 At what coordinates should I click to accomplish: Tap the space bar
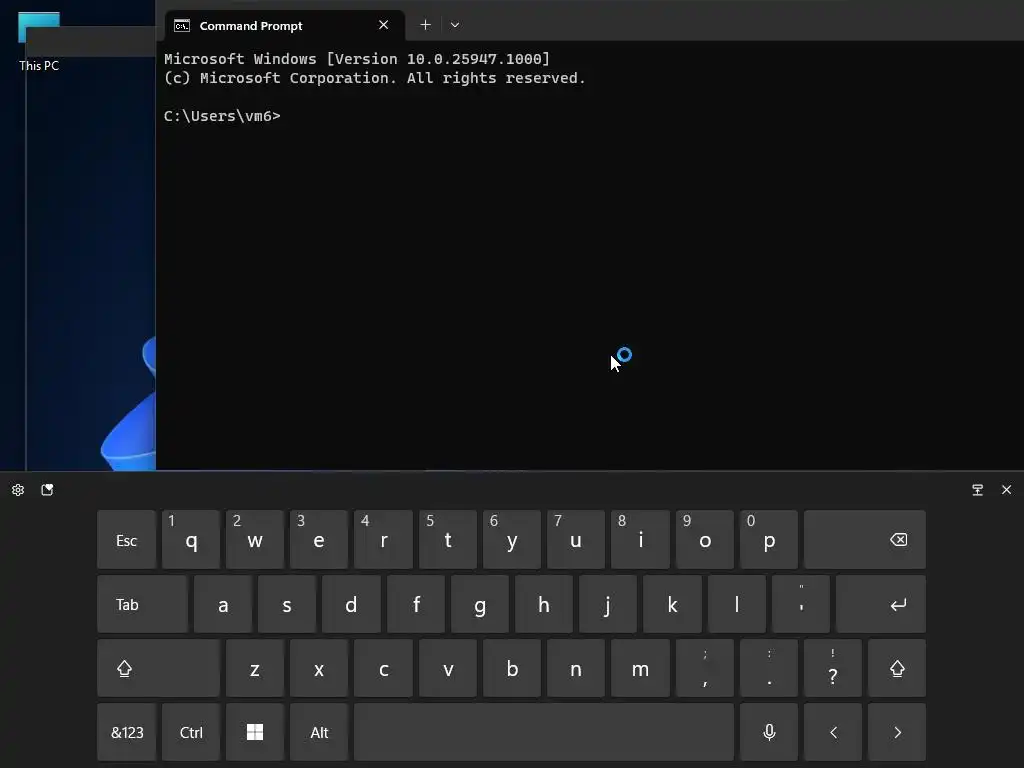point(543,732)
